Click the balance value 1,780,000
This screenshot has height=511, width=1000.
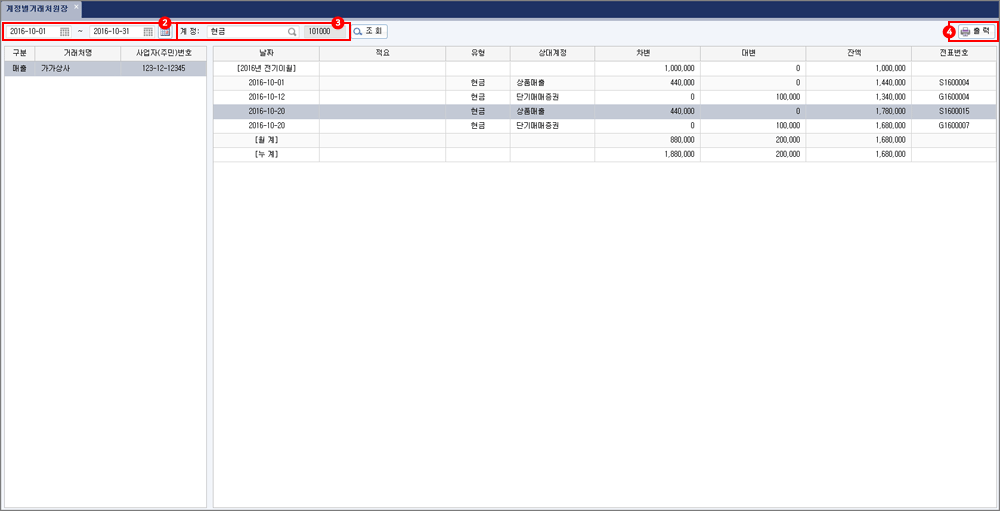point(858,112)
